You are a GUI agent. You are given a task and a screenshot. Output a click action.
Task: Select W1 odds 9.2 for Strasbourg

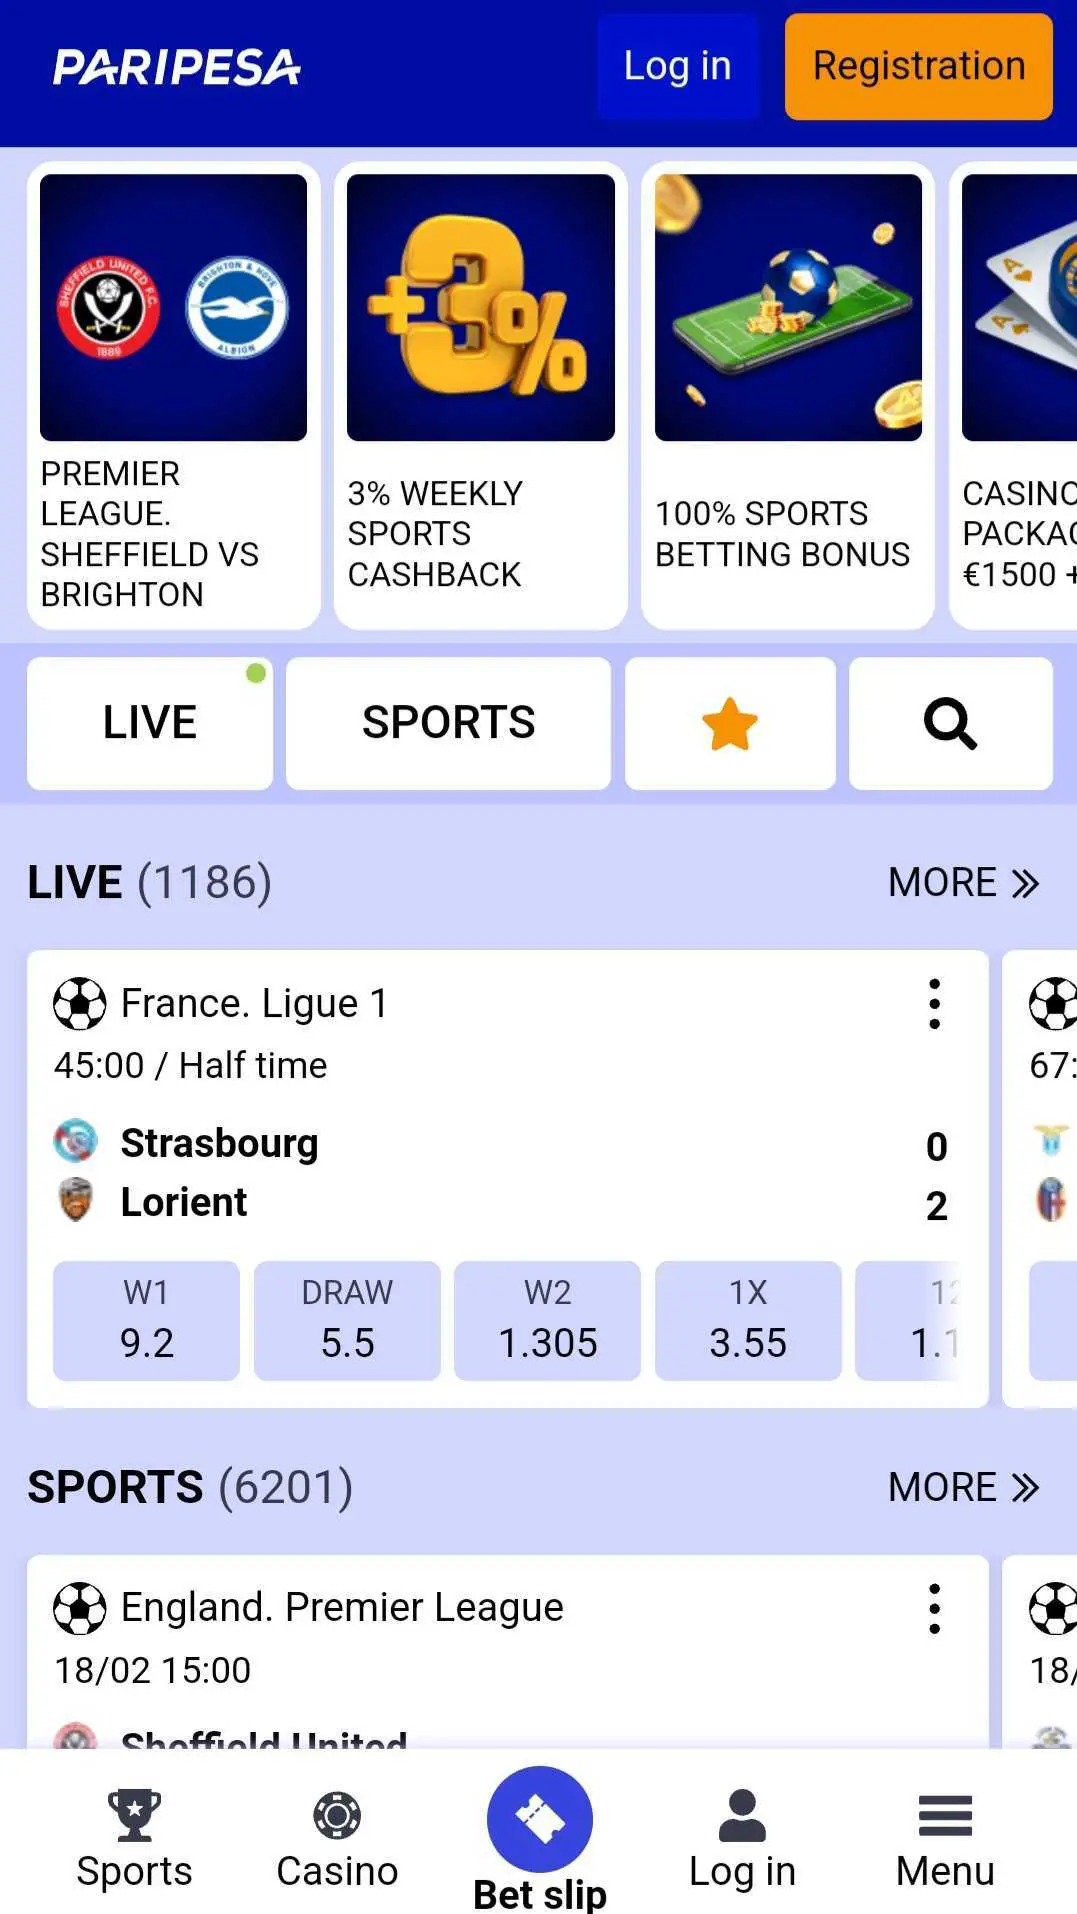(146, 1321)
